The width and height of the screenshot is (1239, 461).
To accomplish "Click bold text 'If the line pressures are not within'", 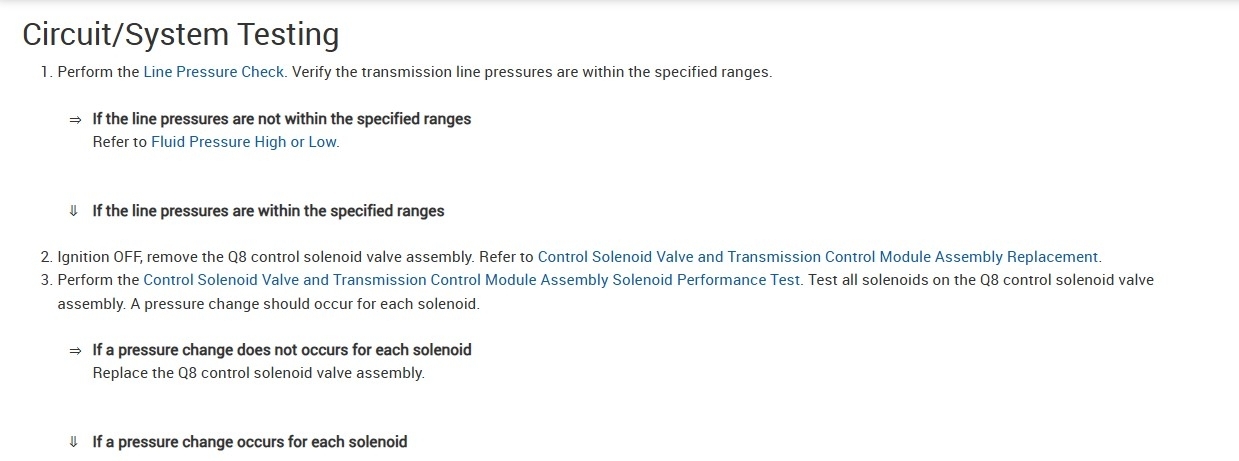I will point(281,119).
